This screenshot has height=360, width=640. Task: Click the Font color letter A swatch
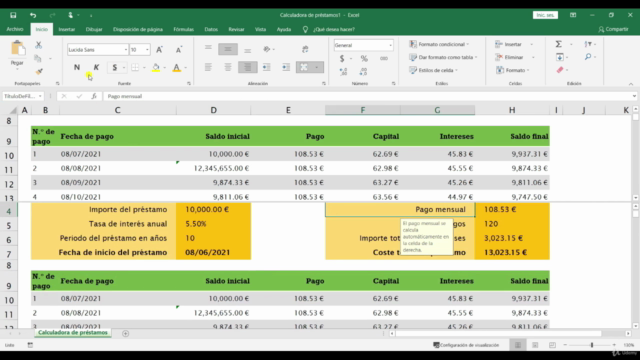click(x=176, y=67)
